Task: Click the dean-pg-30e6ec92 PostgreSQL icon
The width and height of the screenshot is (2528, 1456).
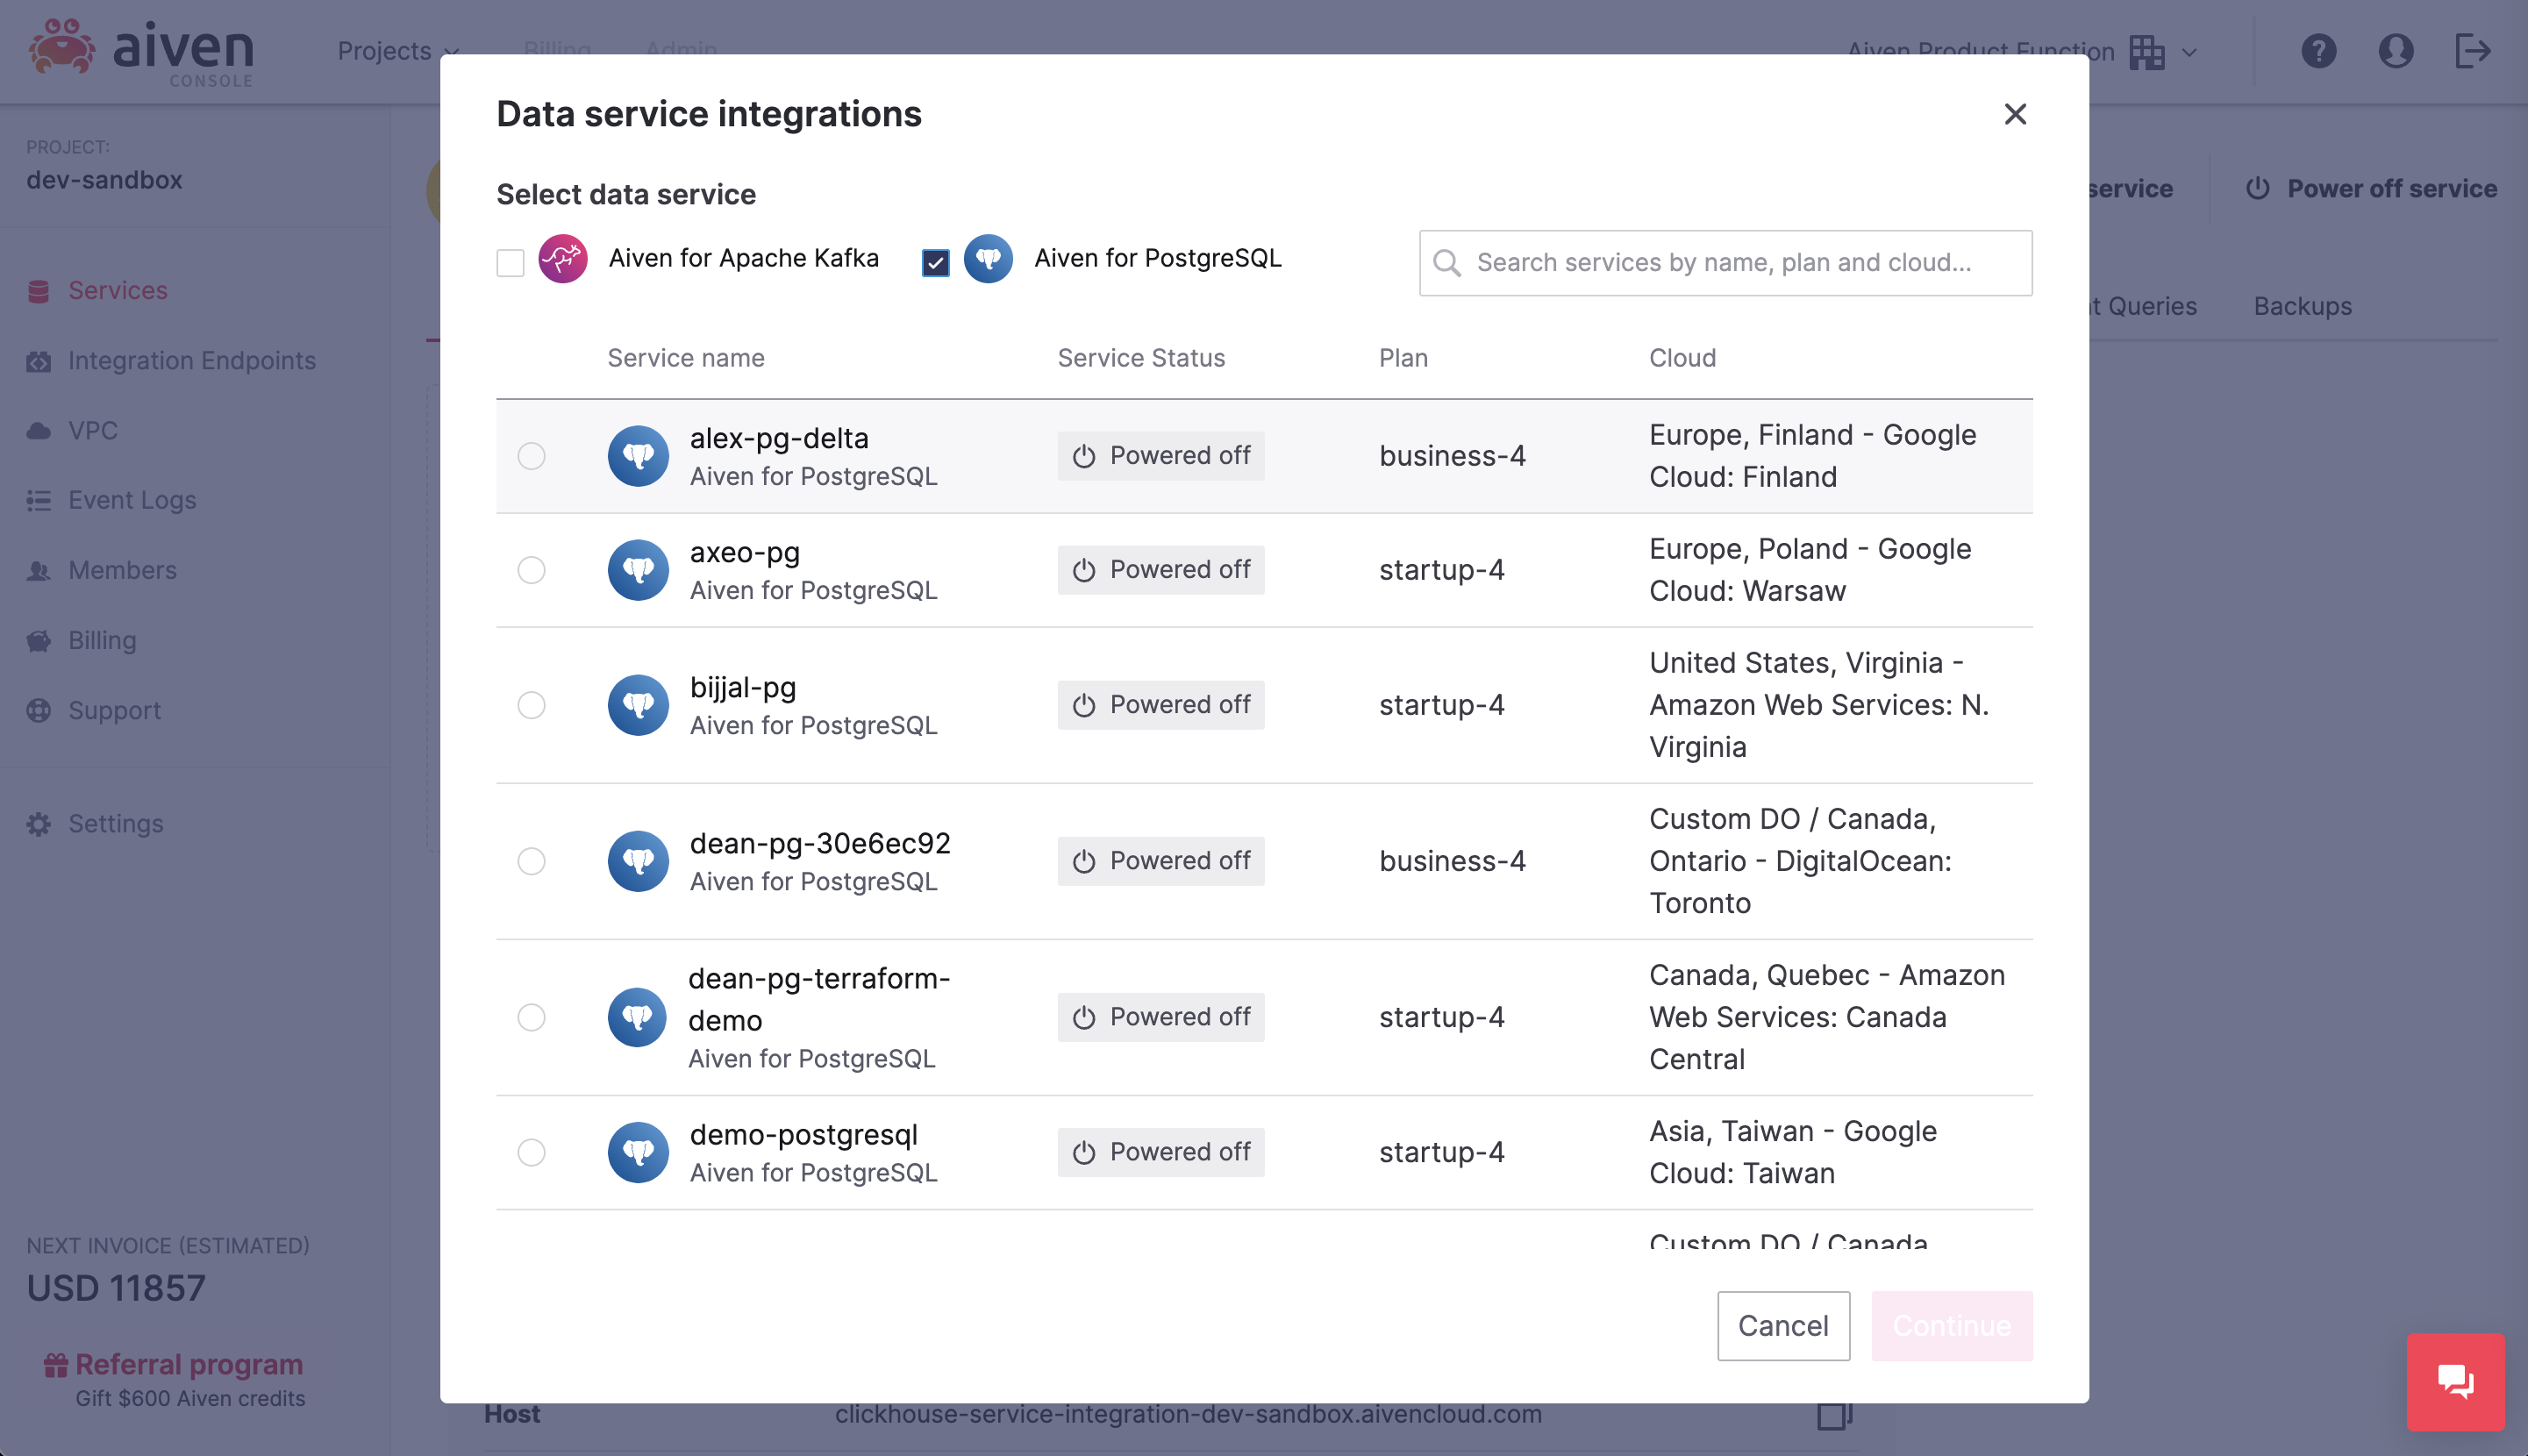Action: click(638, 861)
